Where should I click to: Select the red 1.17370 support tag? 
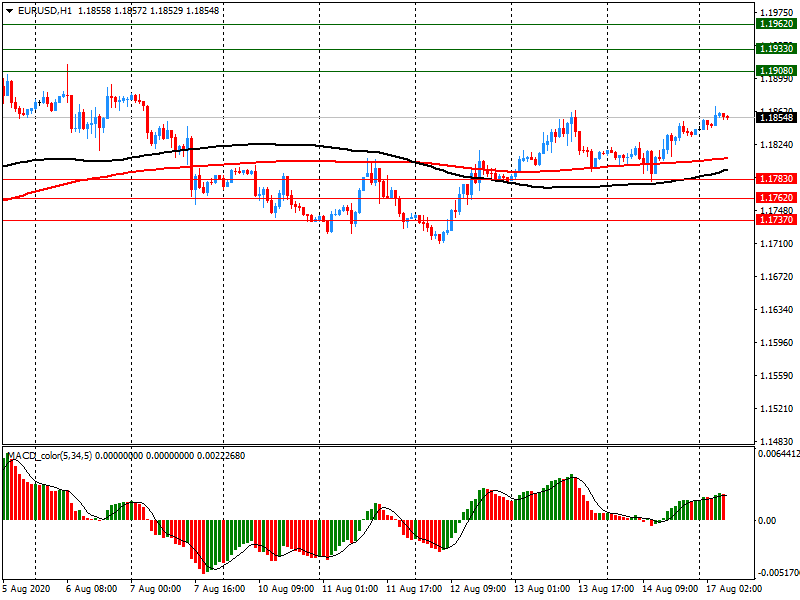click(x=776, y=219)
